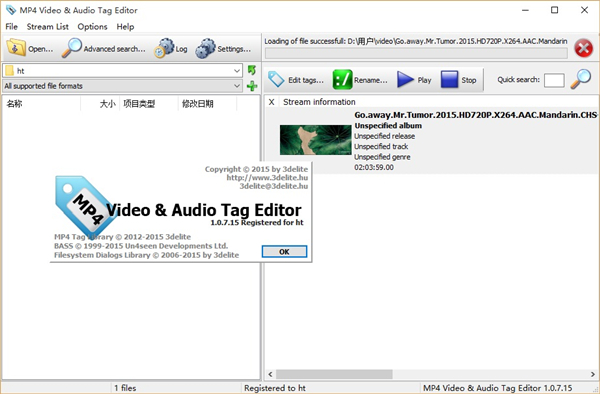Image resolution: width=600 pixels, height=394 pixels.
Task: Click the Stream information header label
Action: tap(319, 102)
